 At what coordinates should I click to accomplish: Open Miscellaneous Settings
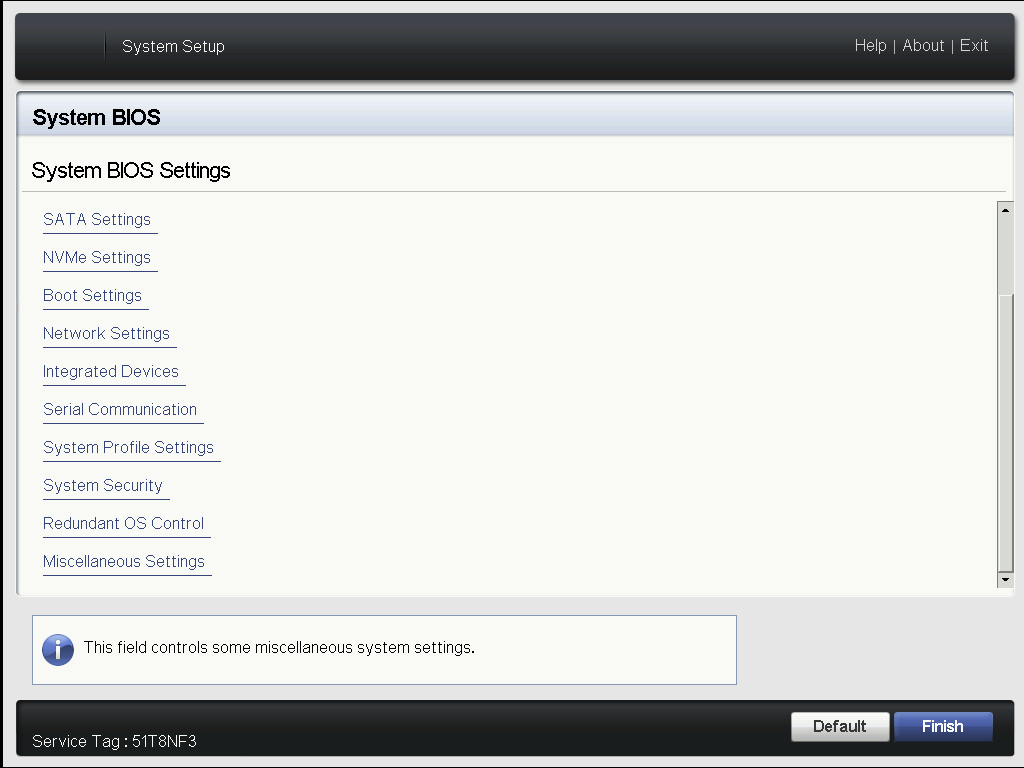point(124,561)
